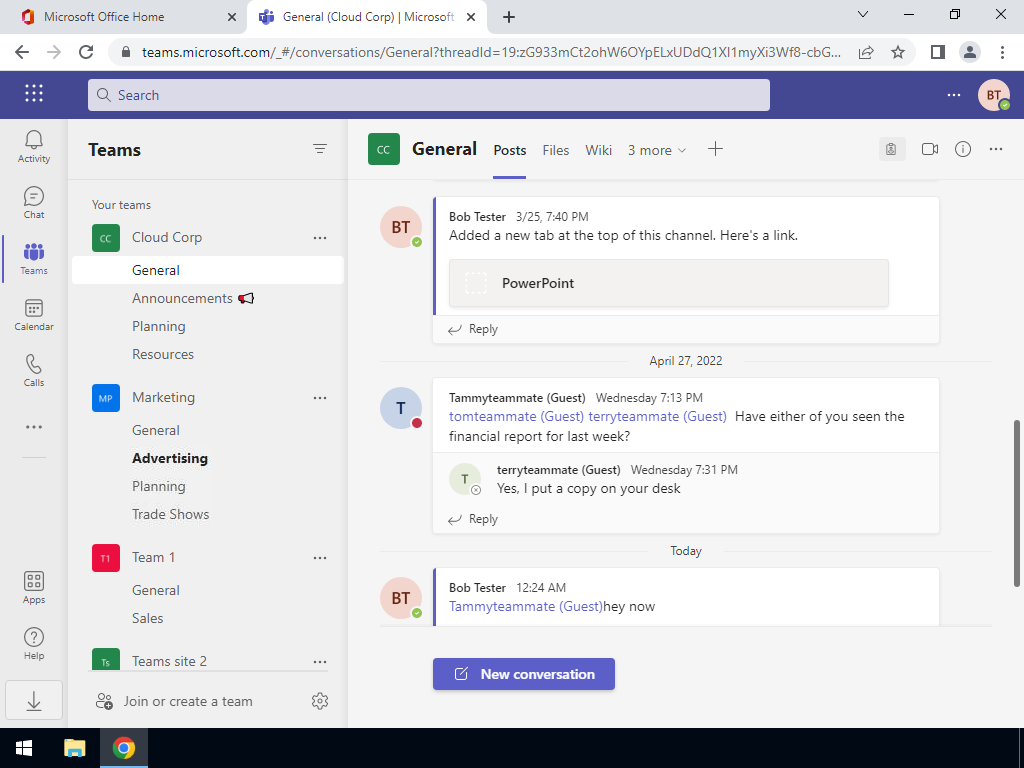Switch to Microsoft Office Home browser tab
1024x768 pixels.
click(122, 17)
